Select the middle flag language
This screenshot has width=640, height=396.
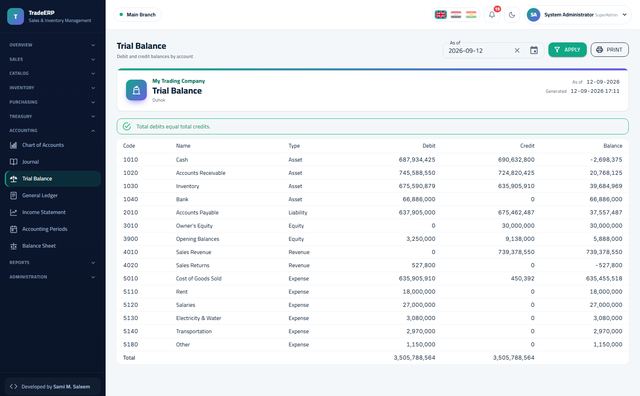click(456, 15)
